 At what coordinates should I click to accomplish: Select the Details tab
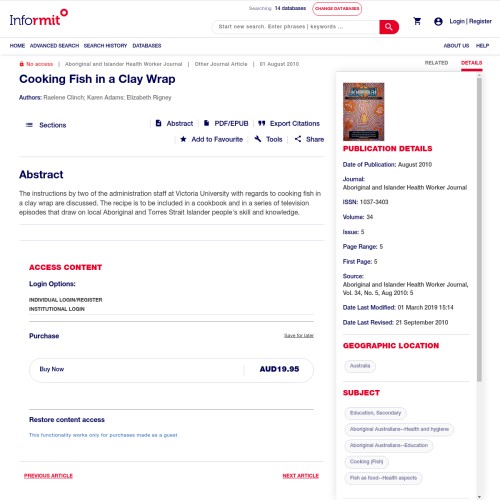471,63
